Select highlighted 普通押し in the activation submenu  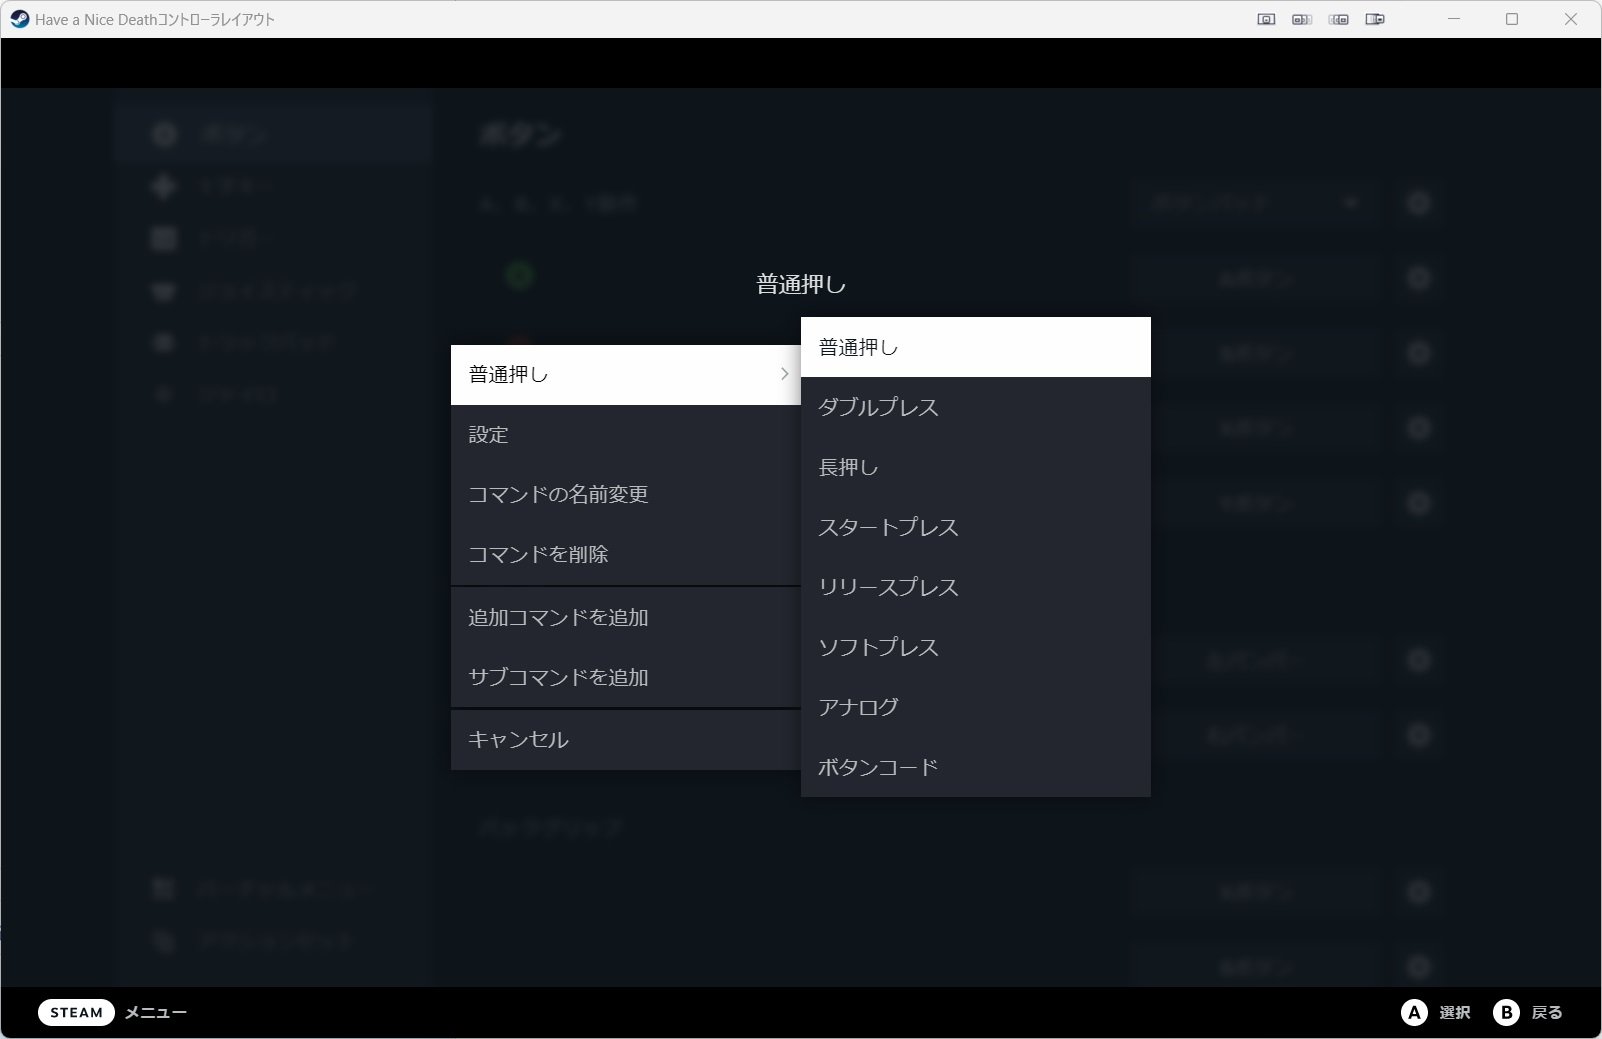point(975,347)
